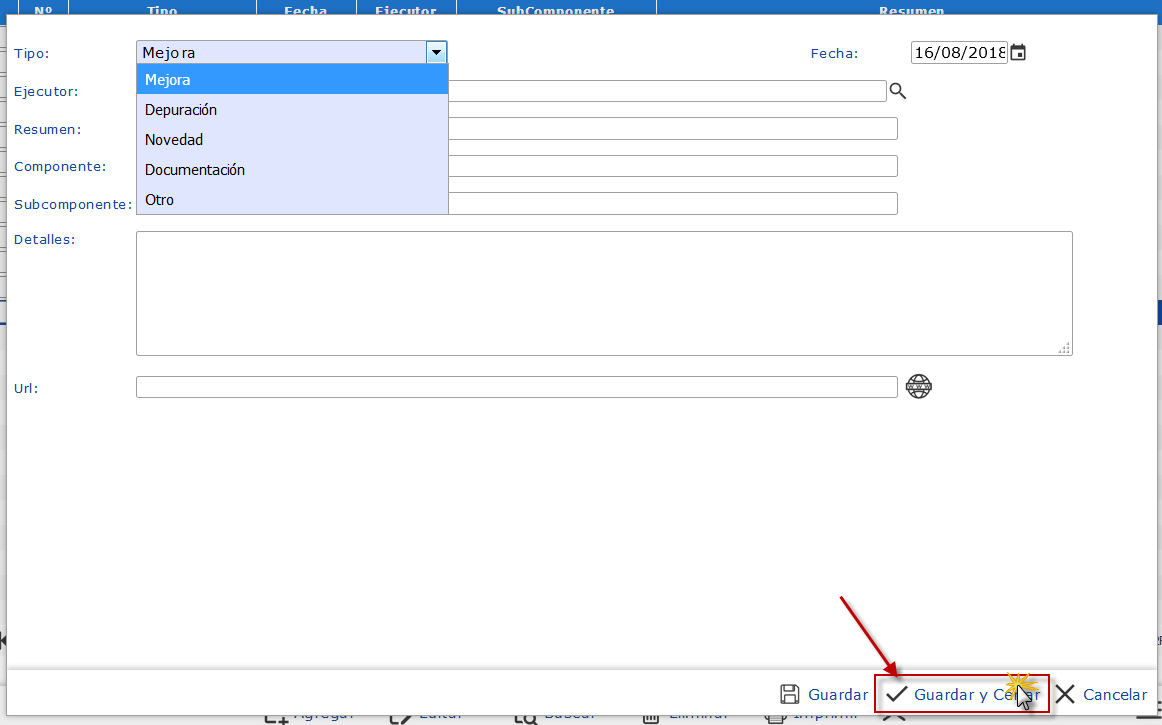Focus the Fecha date field
The width and height of the screenshot is (1162, 725).
959,53
